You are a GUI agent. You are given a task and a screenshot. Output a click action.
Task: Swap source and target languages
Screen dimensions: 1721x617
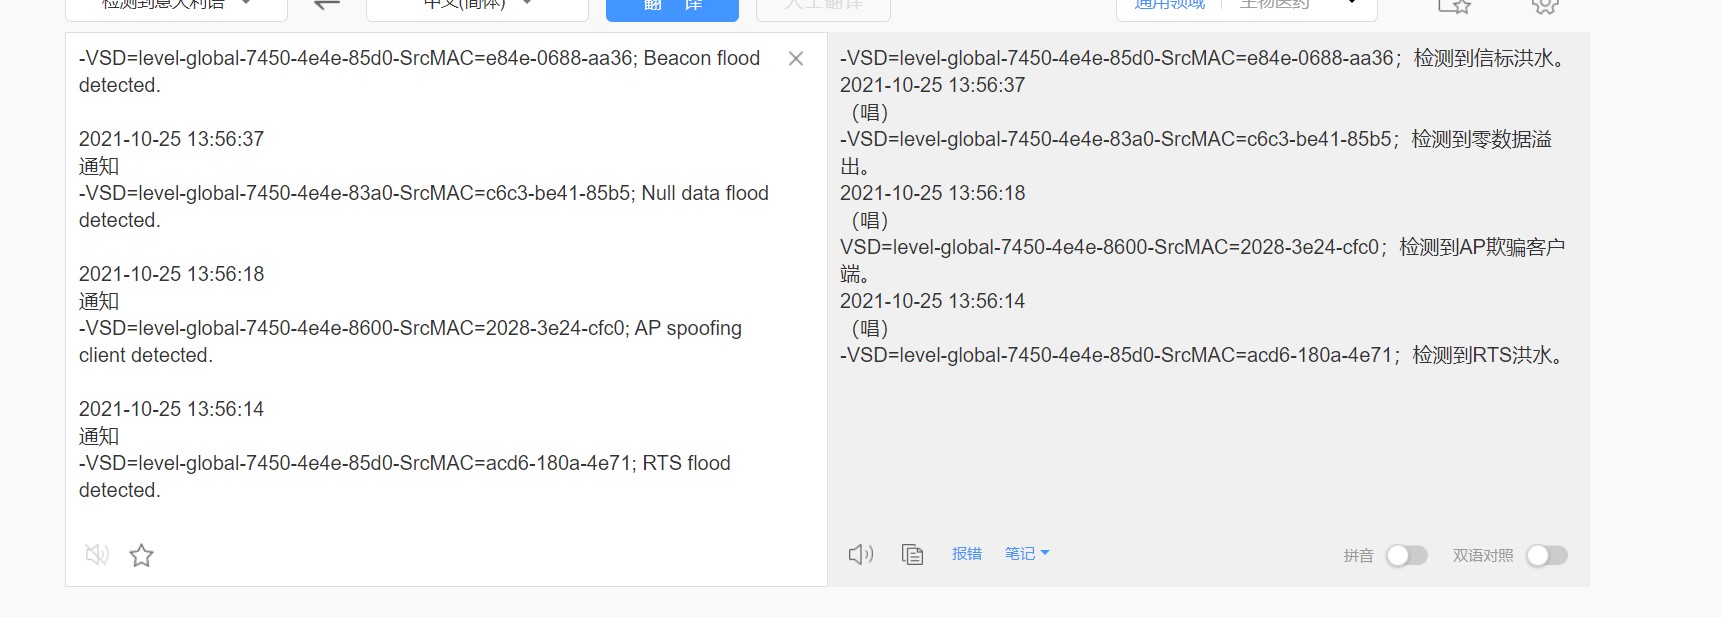327,5
